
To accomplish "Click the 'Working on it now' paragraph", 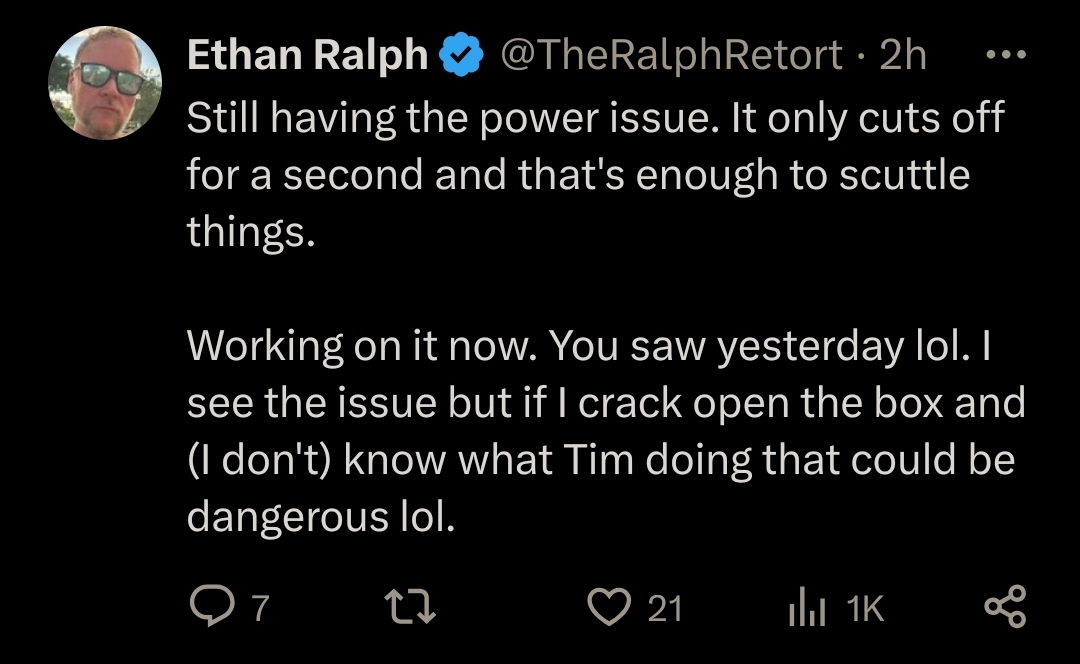I will tap(606, 431).
